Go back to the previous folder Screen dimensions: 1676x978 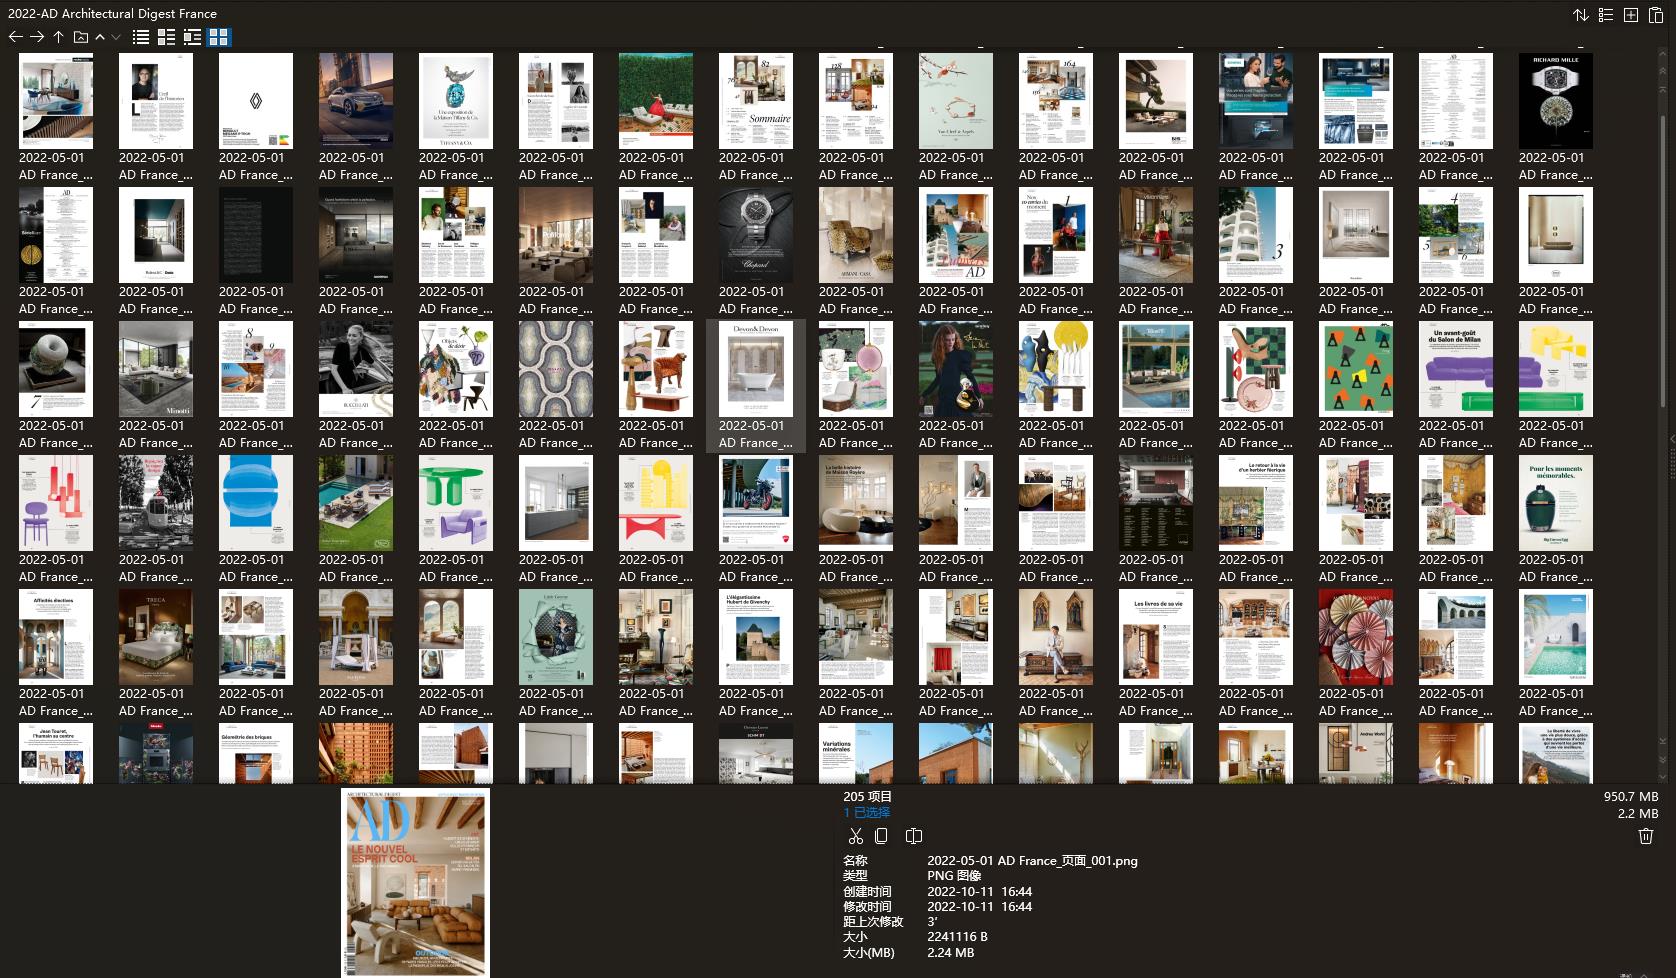[16, 37]
